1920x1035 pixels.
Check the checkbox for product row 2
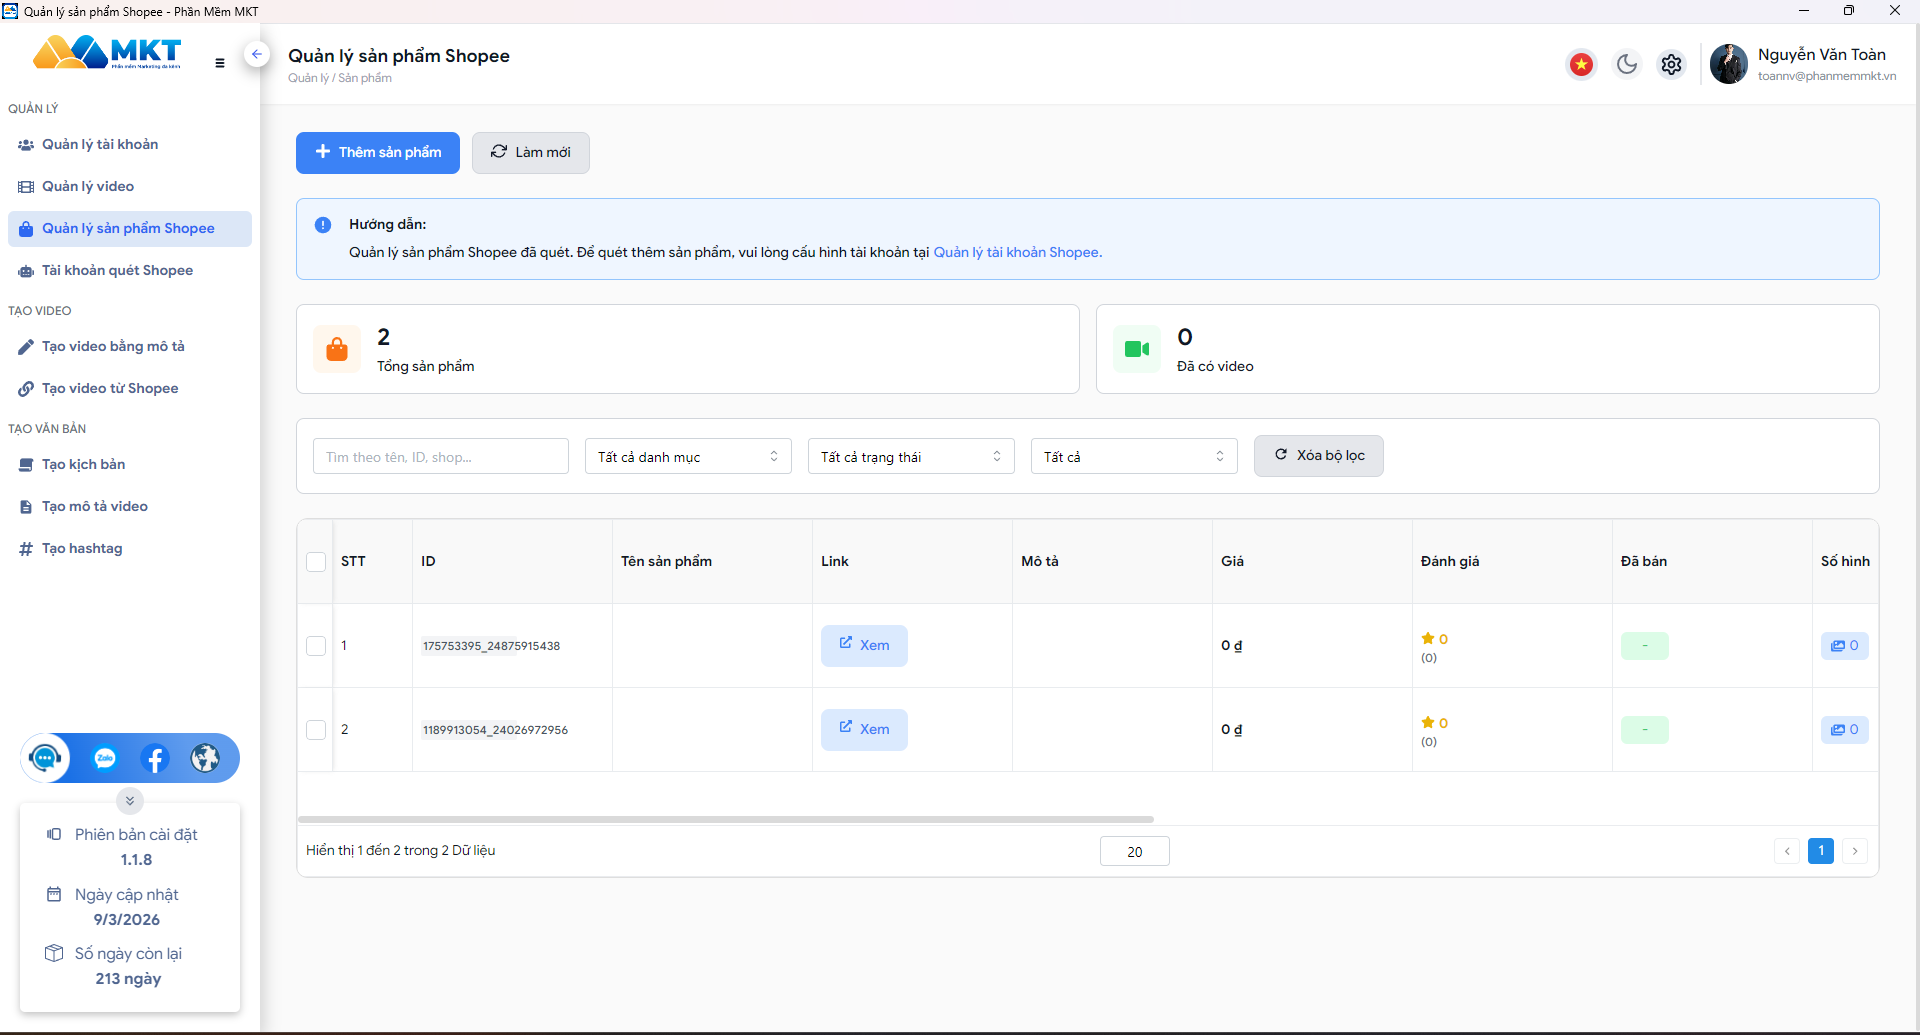[x=316, y=730]
